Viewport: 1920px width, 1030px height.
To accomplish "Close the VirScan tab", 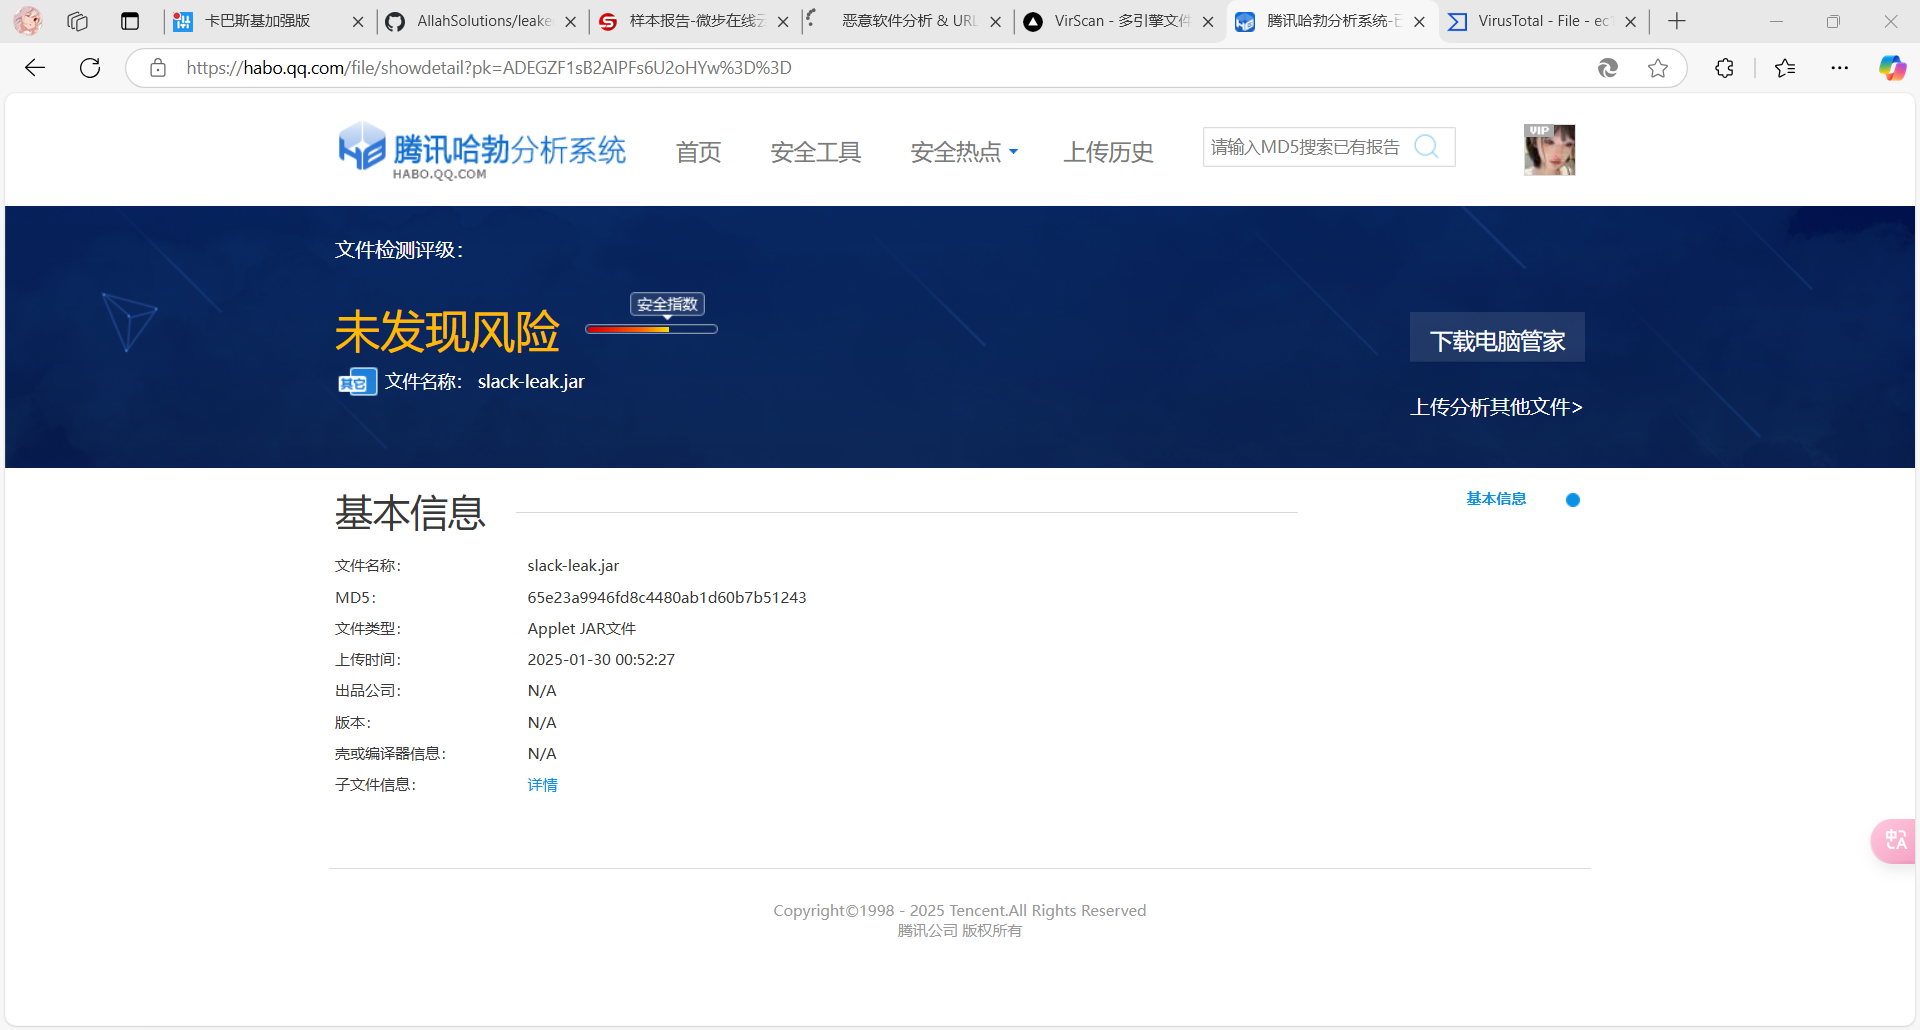I will [1208, 21].
